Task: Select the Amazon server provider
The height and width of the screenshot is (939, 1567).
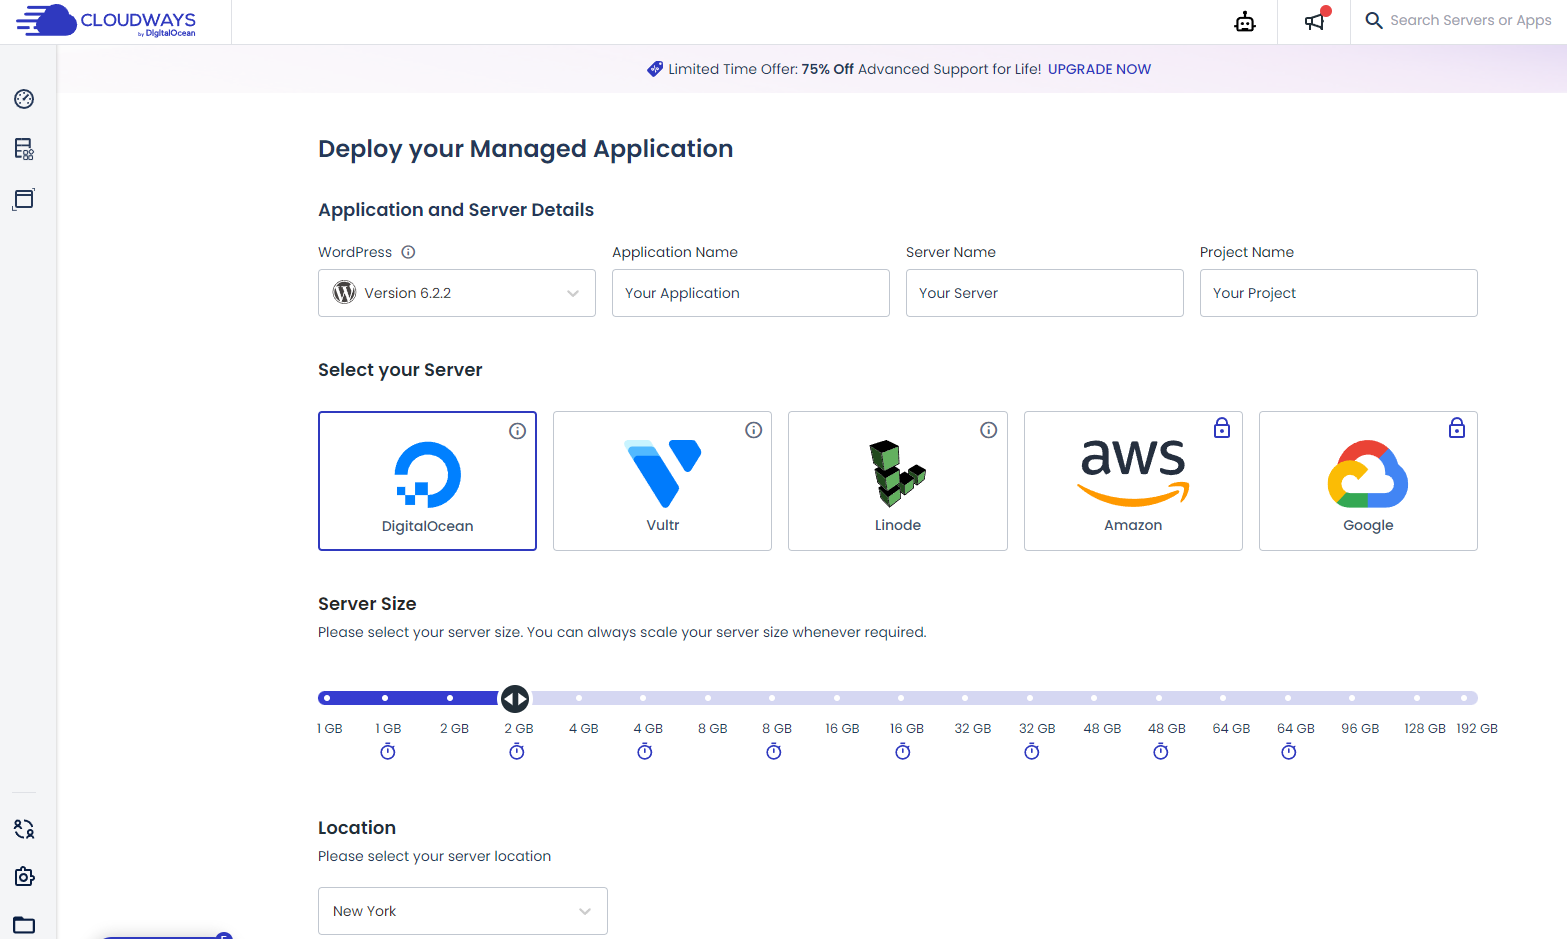Action: pos(1133,481)
